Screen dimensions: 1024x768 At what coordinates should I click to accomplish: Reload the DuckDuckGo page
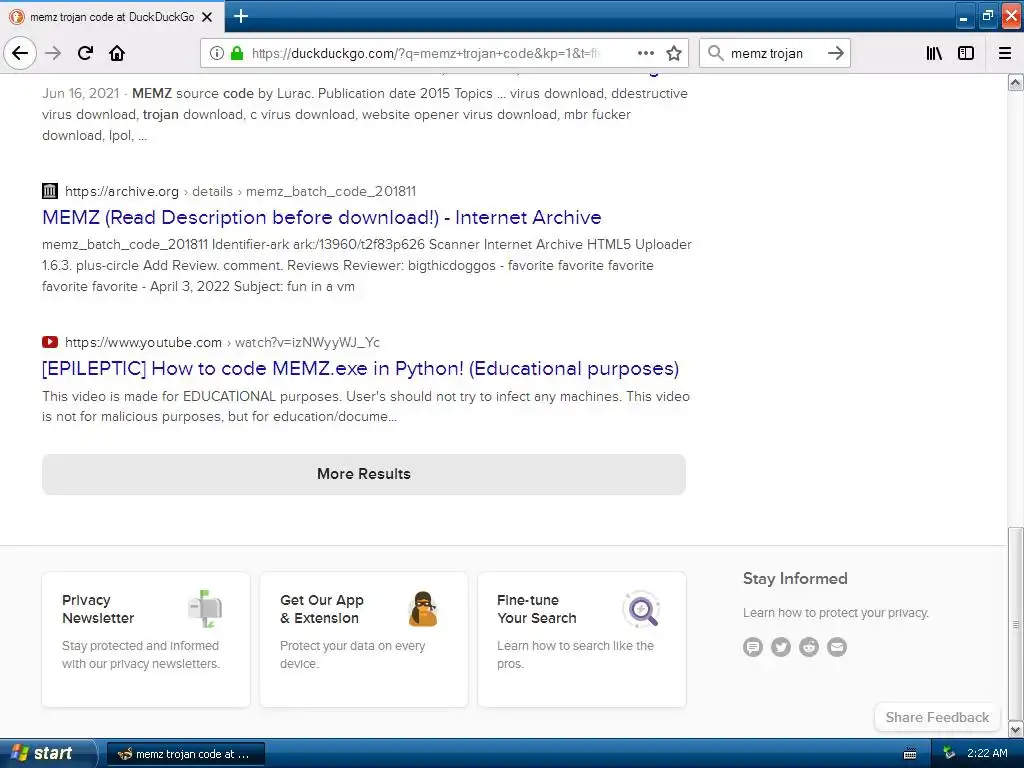point(85,53)
